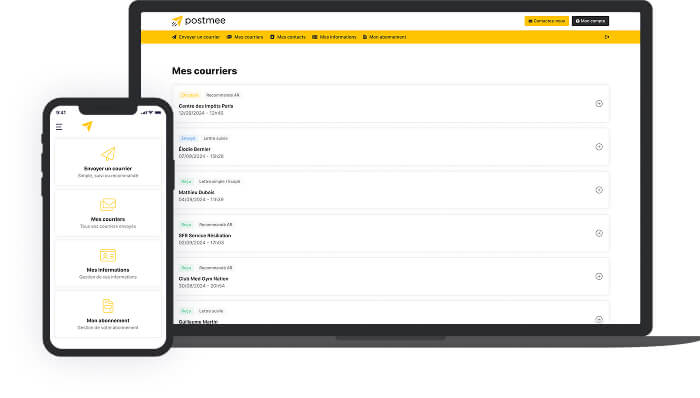This screenshot has width=700, height=398.
Task: Click the yellow status badge on Centre des Impôts row
Action: pyautogui.click(x=189, y=95)
